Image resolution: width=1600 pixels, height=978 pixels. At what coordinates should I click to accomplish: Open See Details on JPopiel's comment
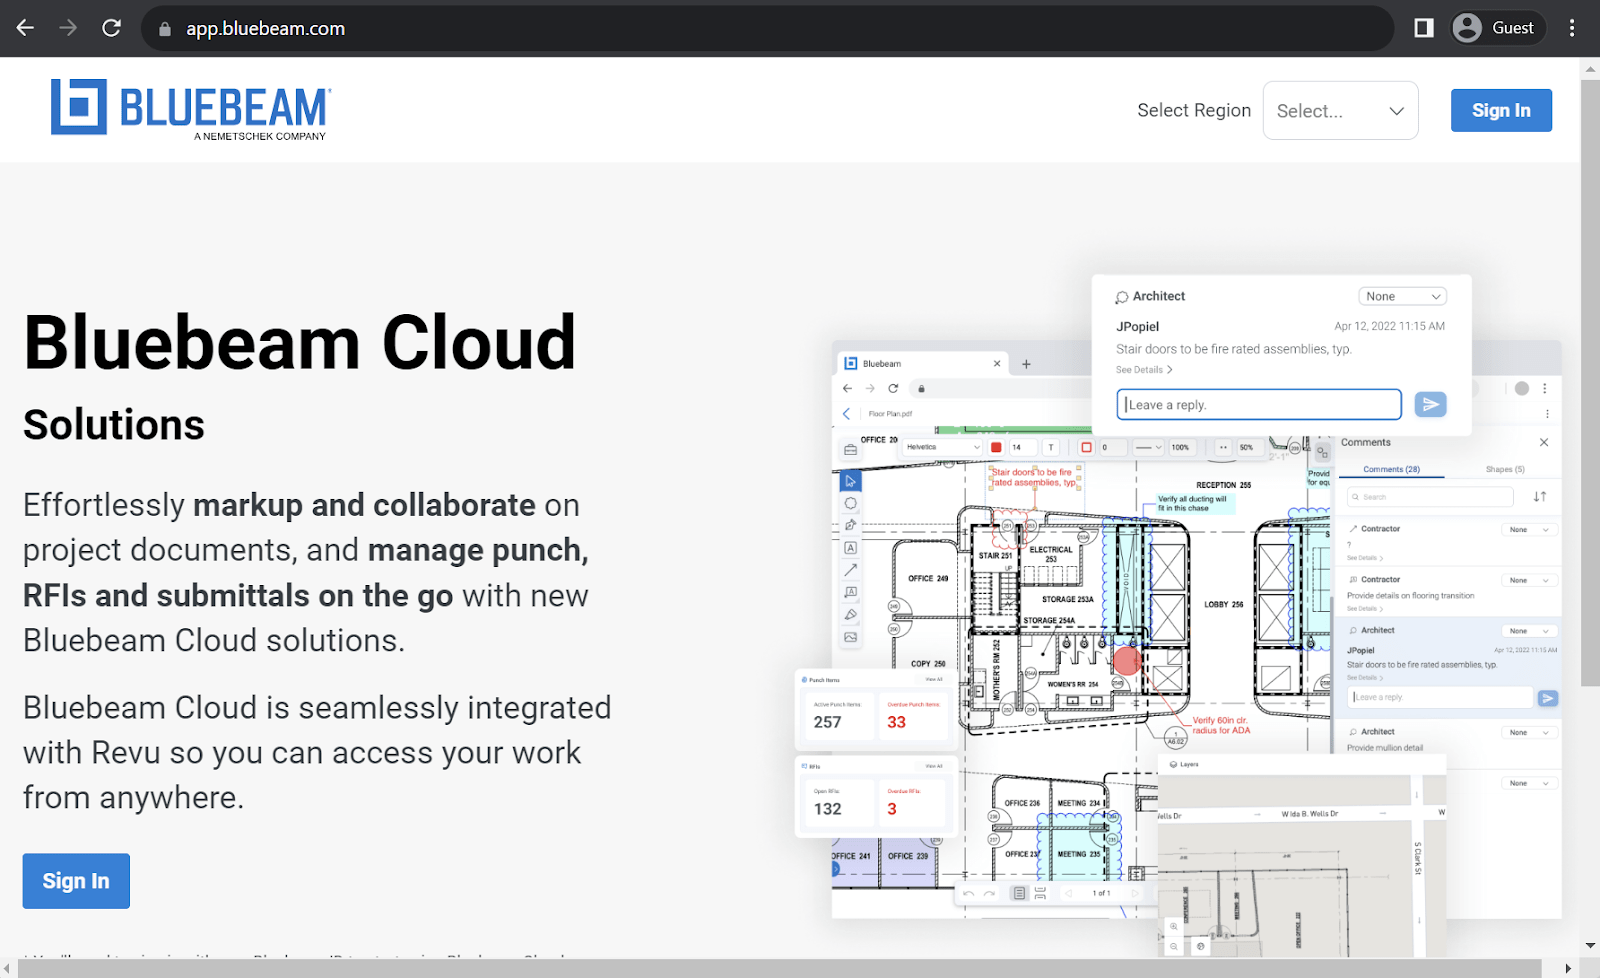coord(1143,369)
